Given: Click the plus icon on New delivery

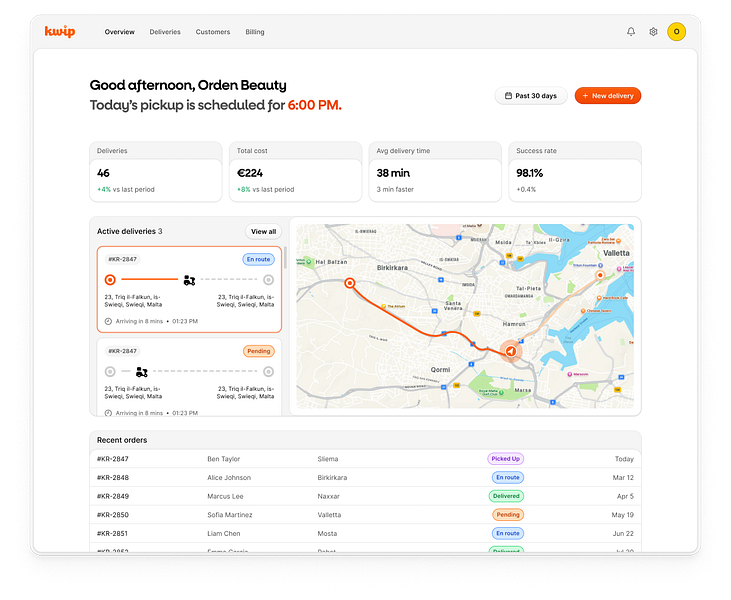Looking at the screenshot, I should (585, 96).
